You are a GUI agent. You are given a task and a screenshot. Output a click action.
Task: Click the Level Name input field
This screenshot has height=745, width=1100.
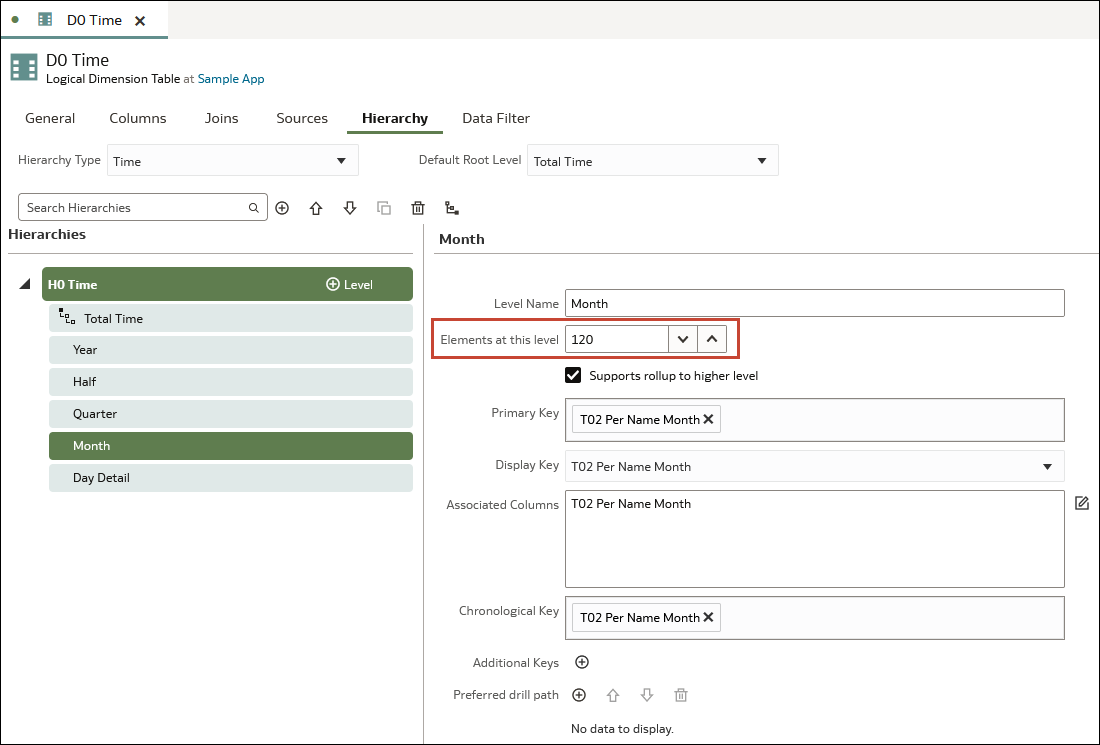click(x=814, y=303)
